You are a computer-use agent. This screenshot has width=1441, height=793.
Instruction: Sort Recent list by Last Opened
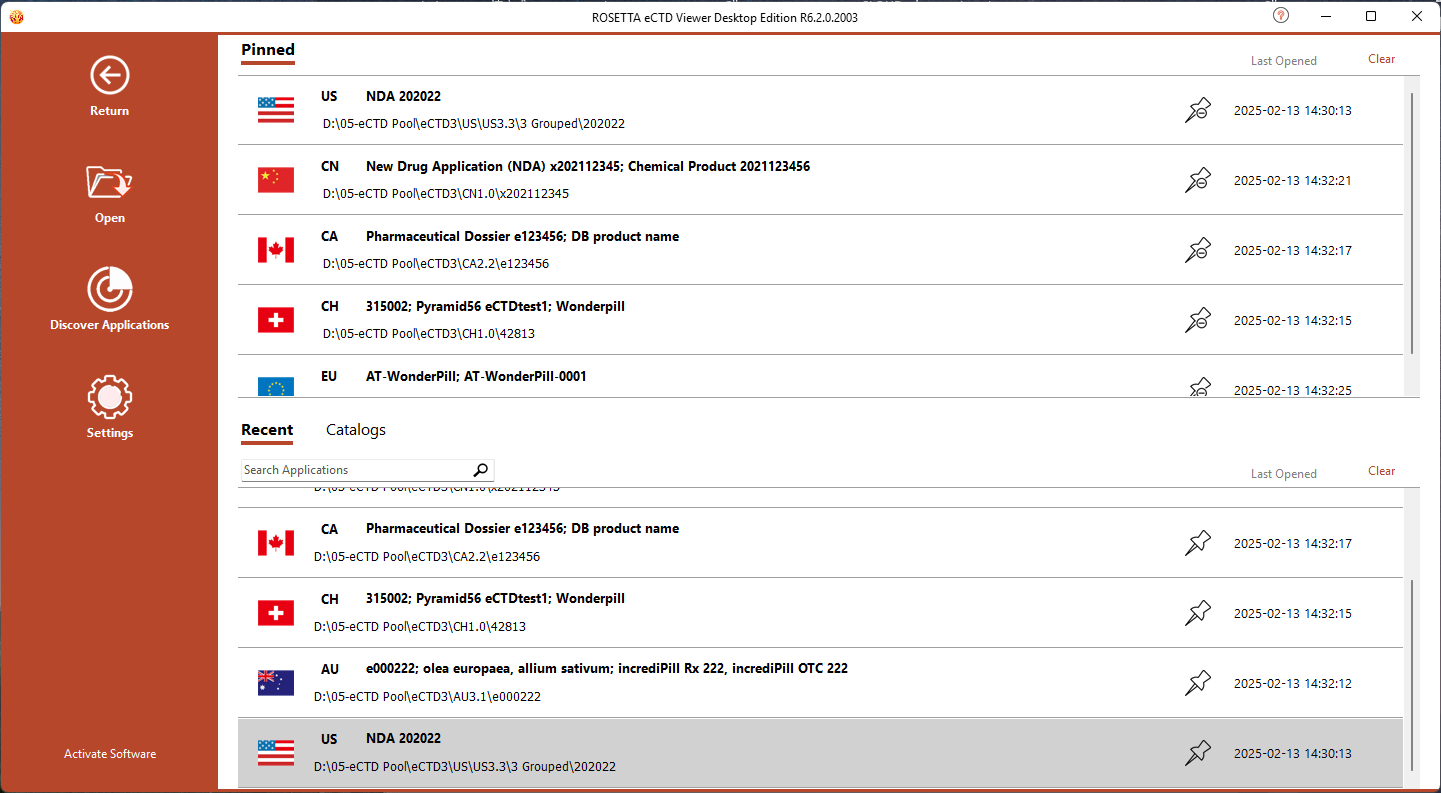pos(1284,474)
